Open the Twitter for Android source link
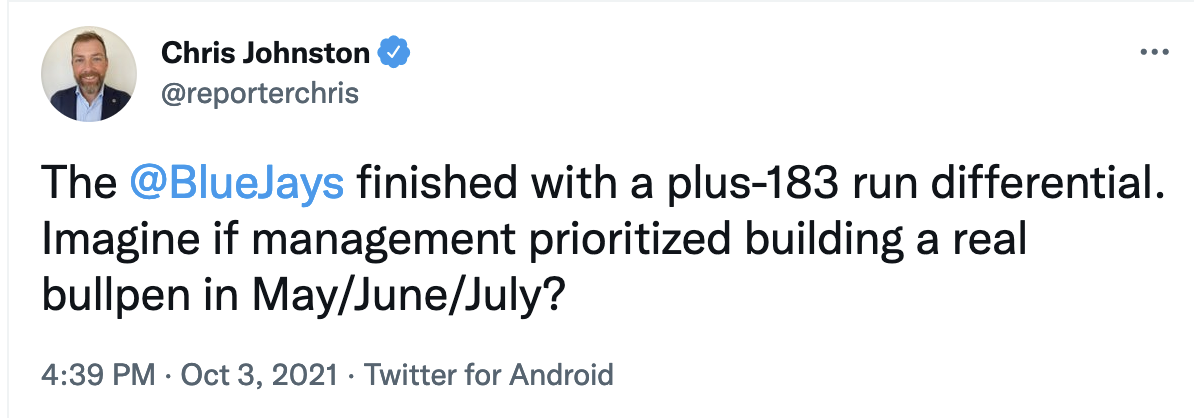 point(488,376)
